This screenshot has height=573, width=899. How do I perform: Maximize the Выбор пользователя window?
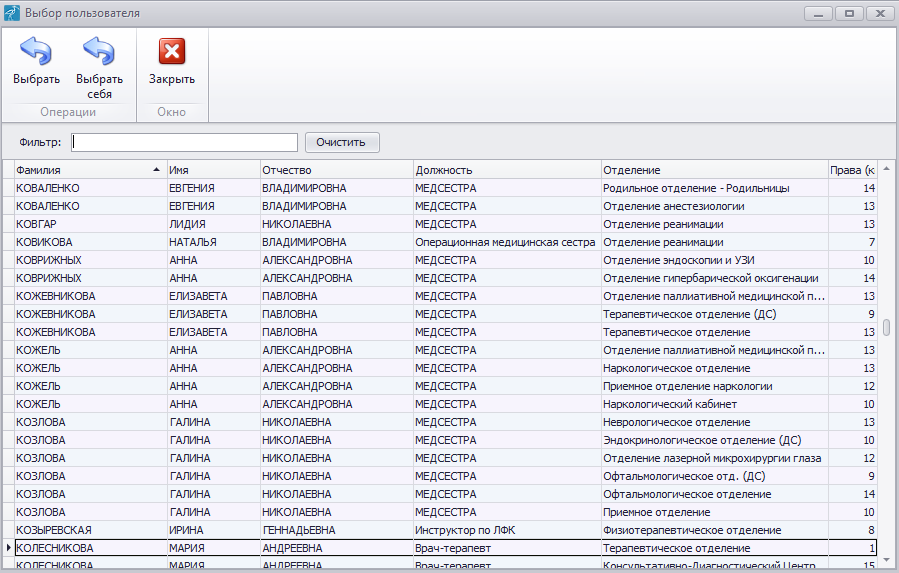point(849,13)
